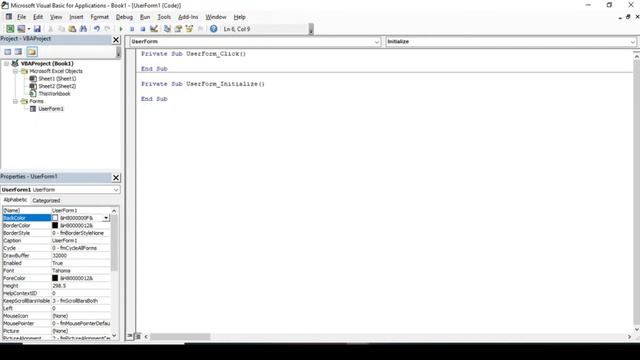This screenshot has height=360, width=640.
Task: Click the Properties Window toolbar icon
Action: pos(178,29)
